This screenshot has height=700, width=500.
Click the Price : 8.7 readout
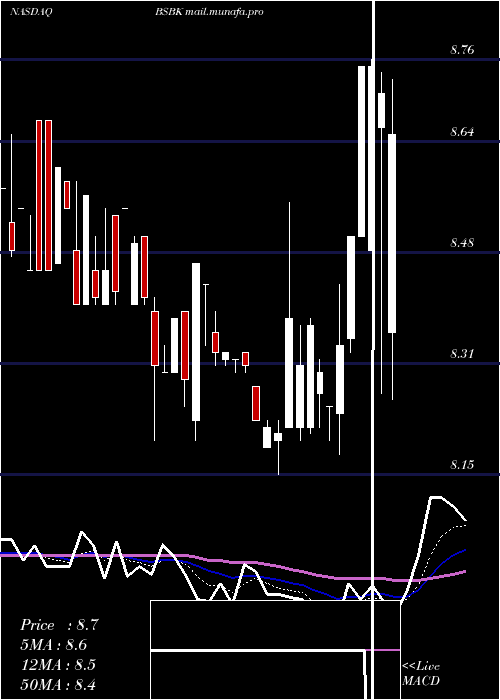tap(59, 625)
